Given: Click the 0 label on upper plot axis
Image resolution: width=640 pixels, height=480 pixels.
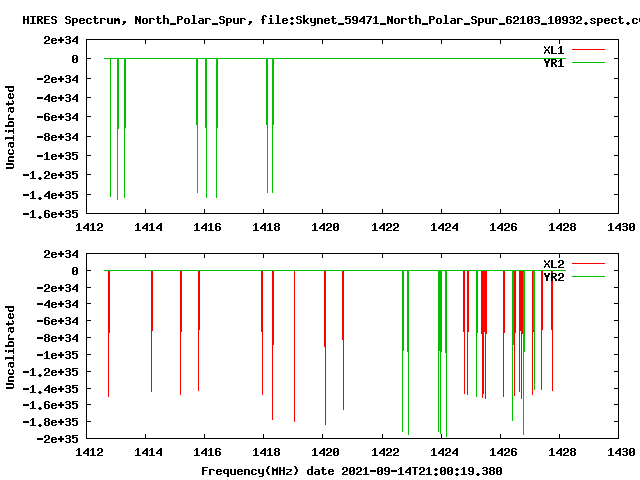Looking at the screenshot, I should pyautogui.click(x=75, y=59).
